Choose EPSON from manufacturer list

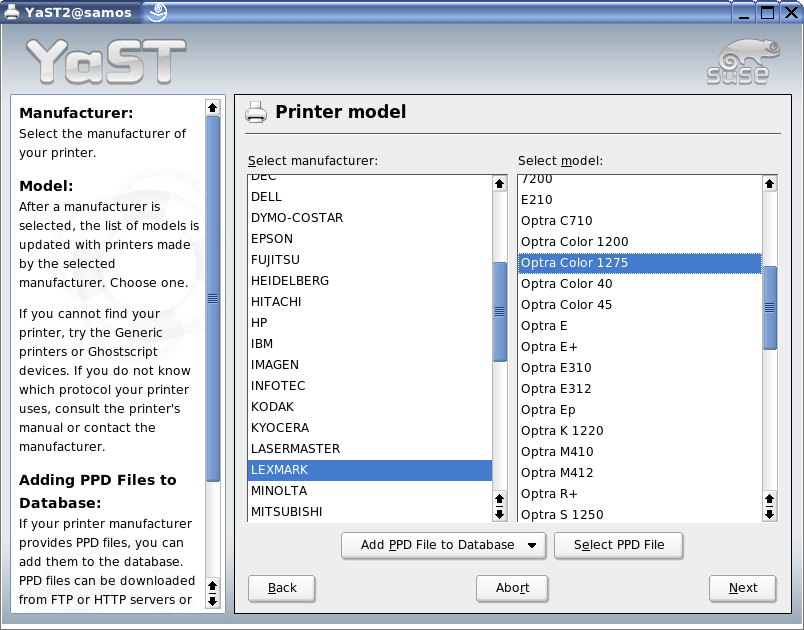point(370,239)
